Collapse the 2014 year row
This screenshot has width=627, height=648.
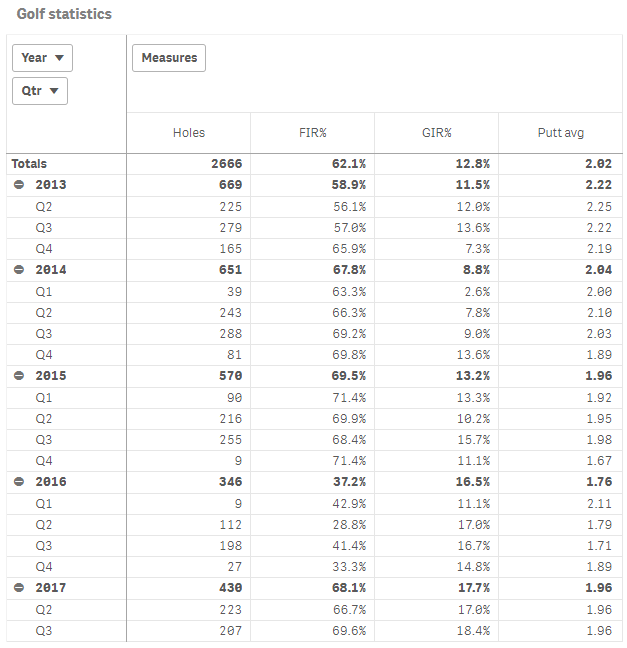tap(19, 269)
